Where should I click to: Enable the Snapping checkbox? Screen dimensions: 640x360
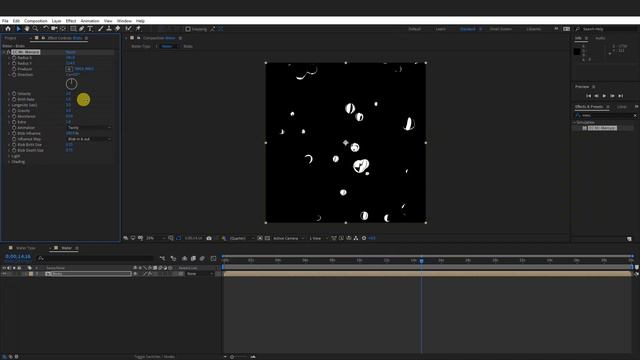(188, 29)
